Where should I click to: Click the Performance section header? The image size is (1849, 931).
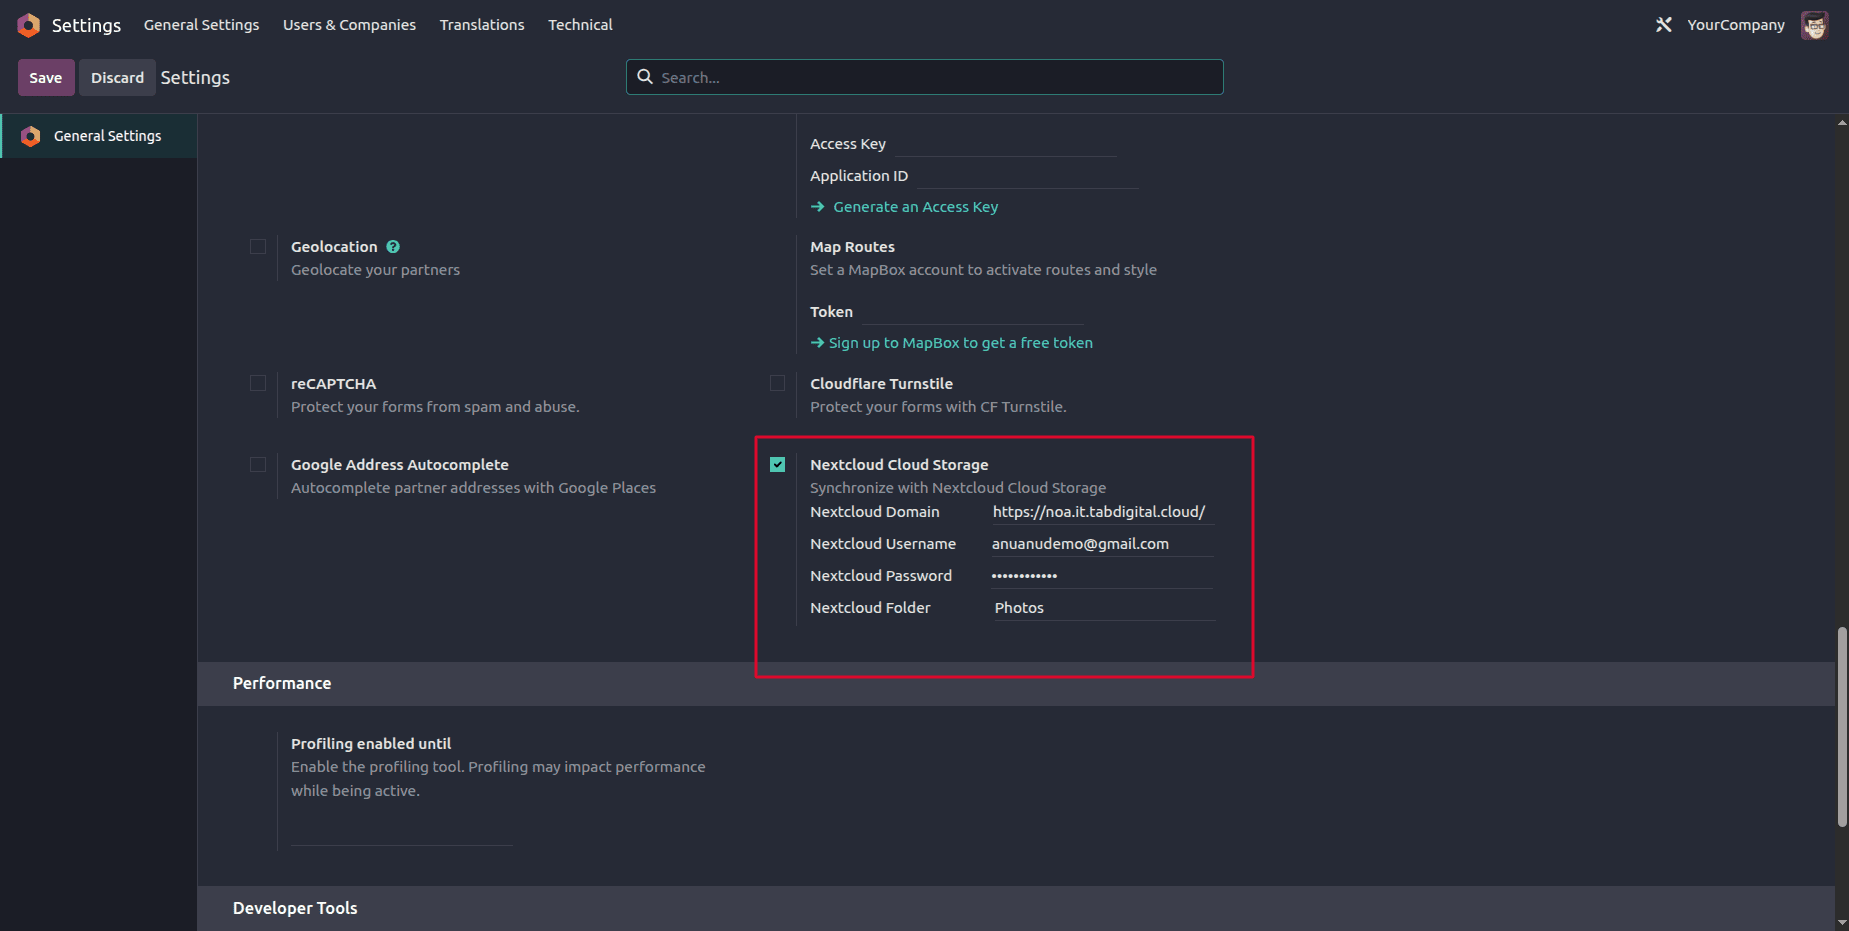point(1016,684)
